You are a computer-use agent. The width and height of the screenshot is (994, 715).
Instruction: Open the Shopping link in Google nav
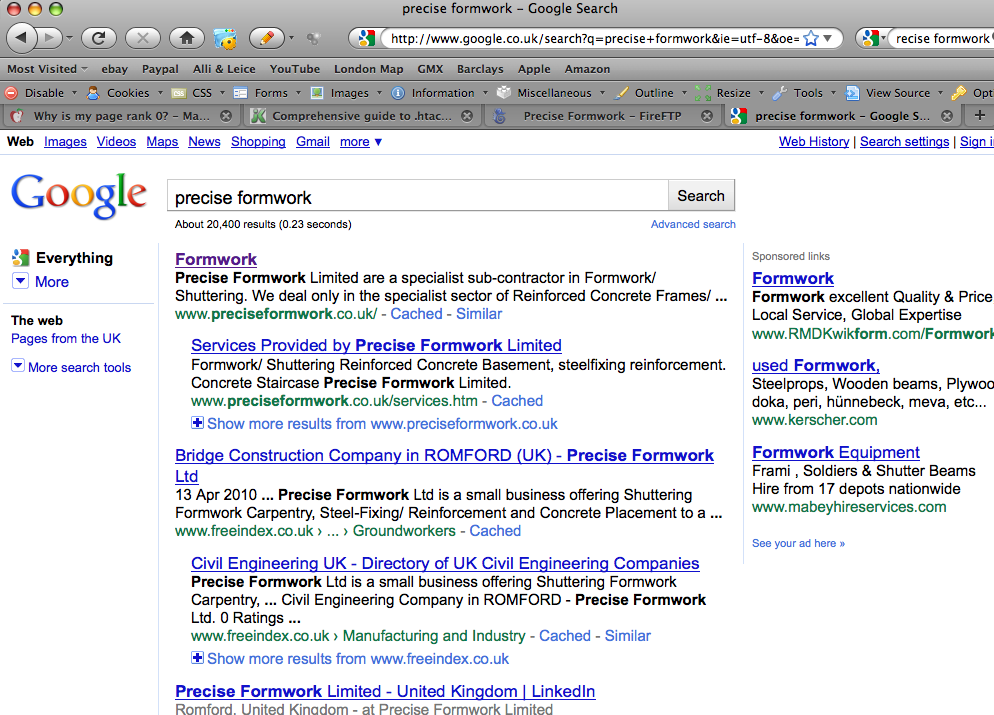click(258, 142)
